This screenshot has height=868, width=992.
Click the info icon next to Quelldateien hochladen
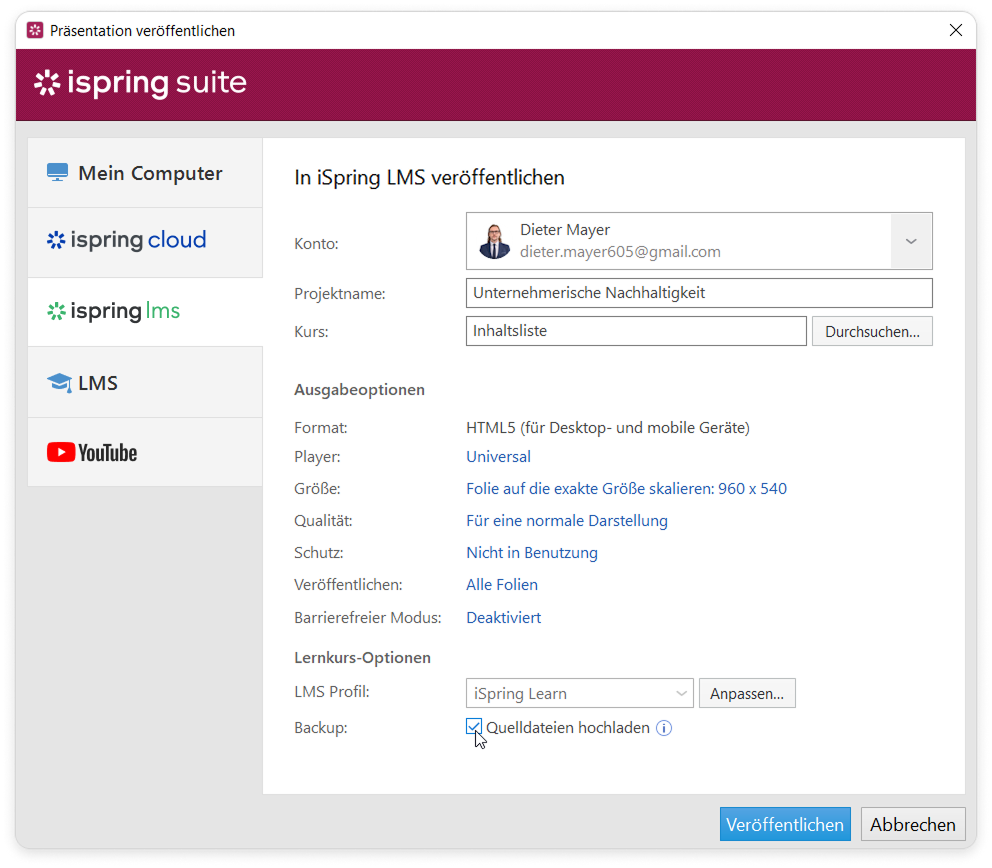(664, 728)
